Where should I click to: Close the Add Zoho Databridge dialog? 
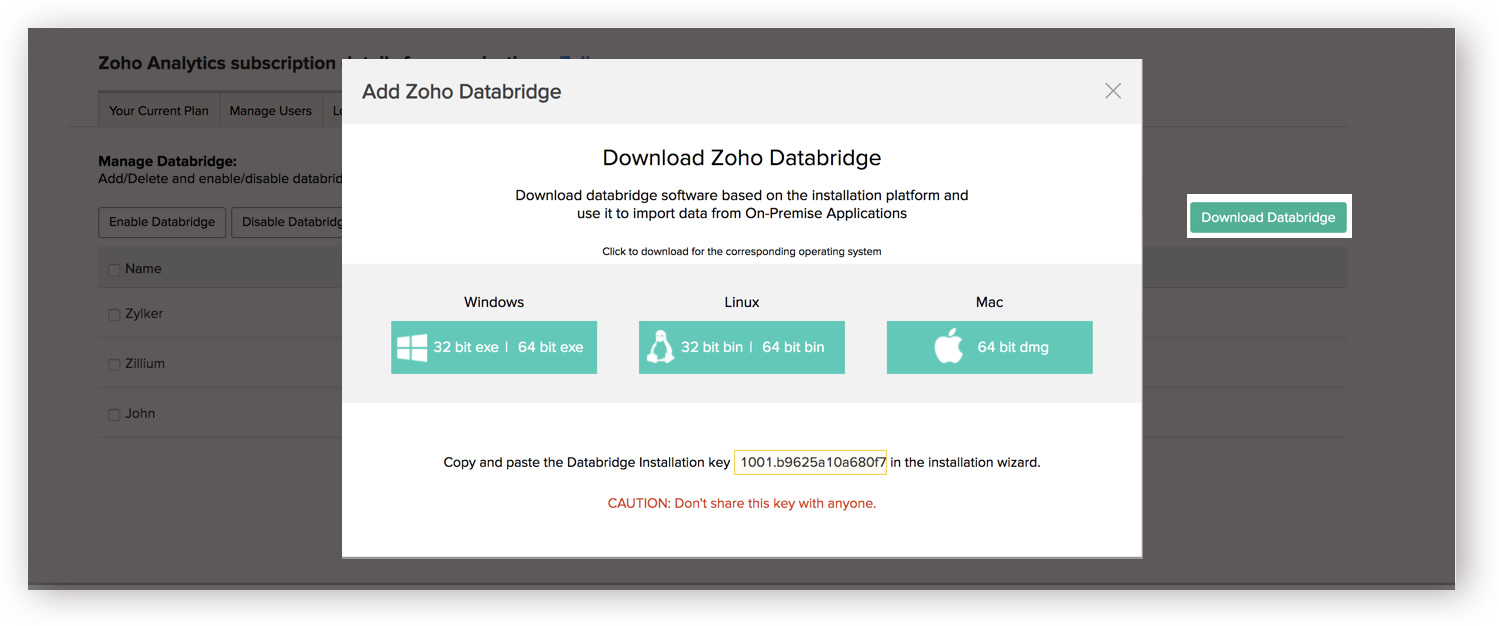1113,91
